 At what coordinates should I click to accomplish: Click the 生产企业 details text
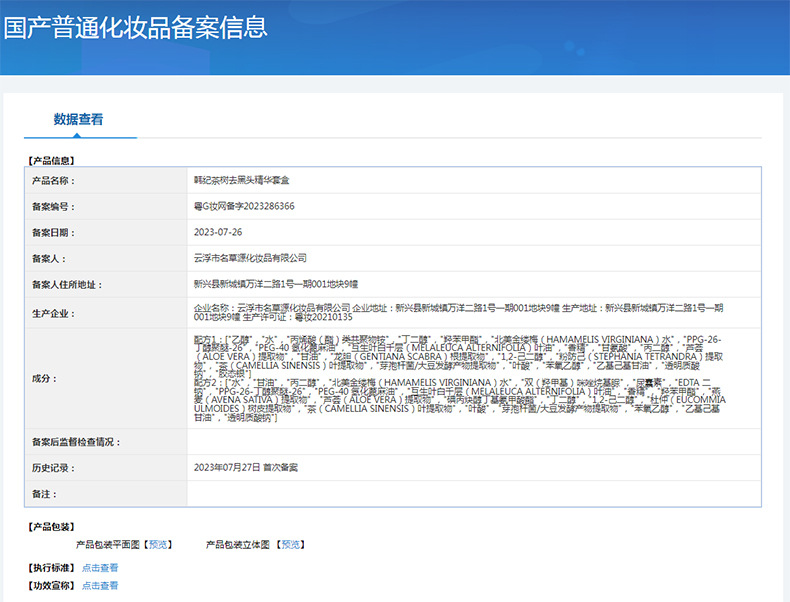pyautogui.click(x=458, y=311)
